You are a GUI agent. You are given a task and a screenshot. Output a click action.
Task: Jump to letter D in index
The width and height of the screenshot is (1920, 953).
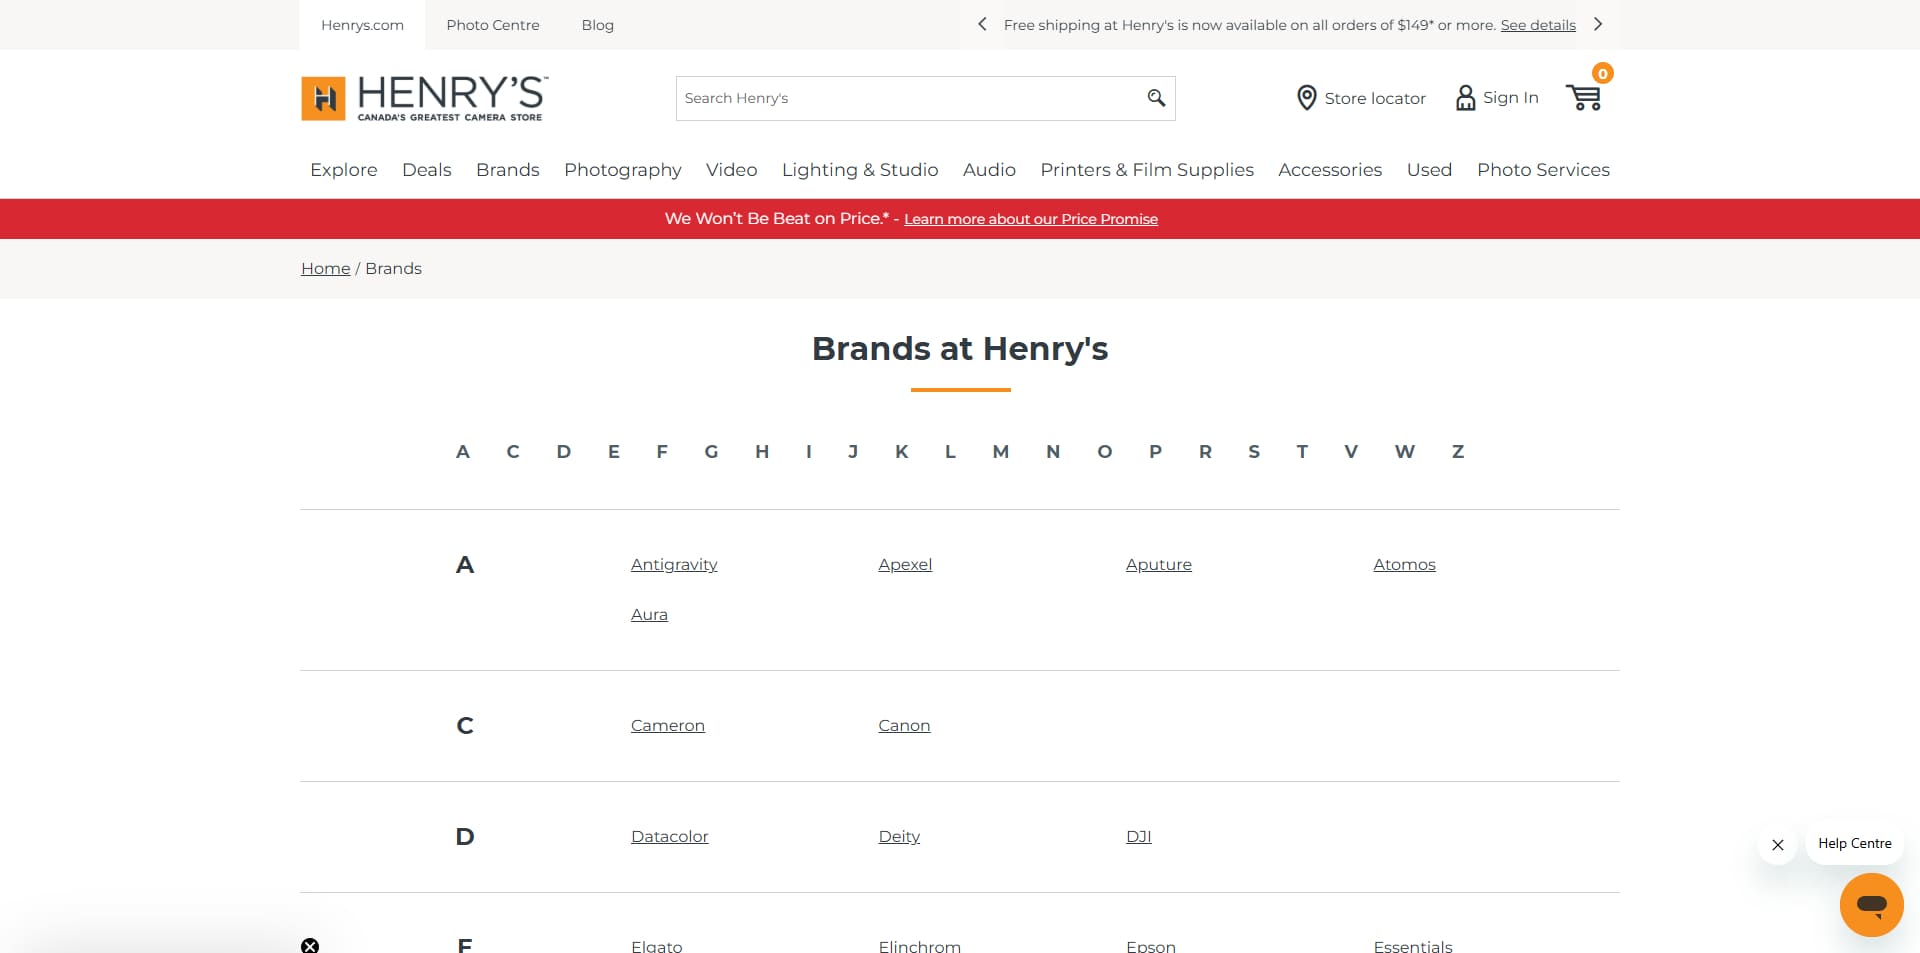(564, 452)
